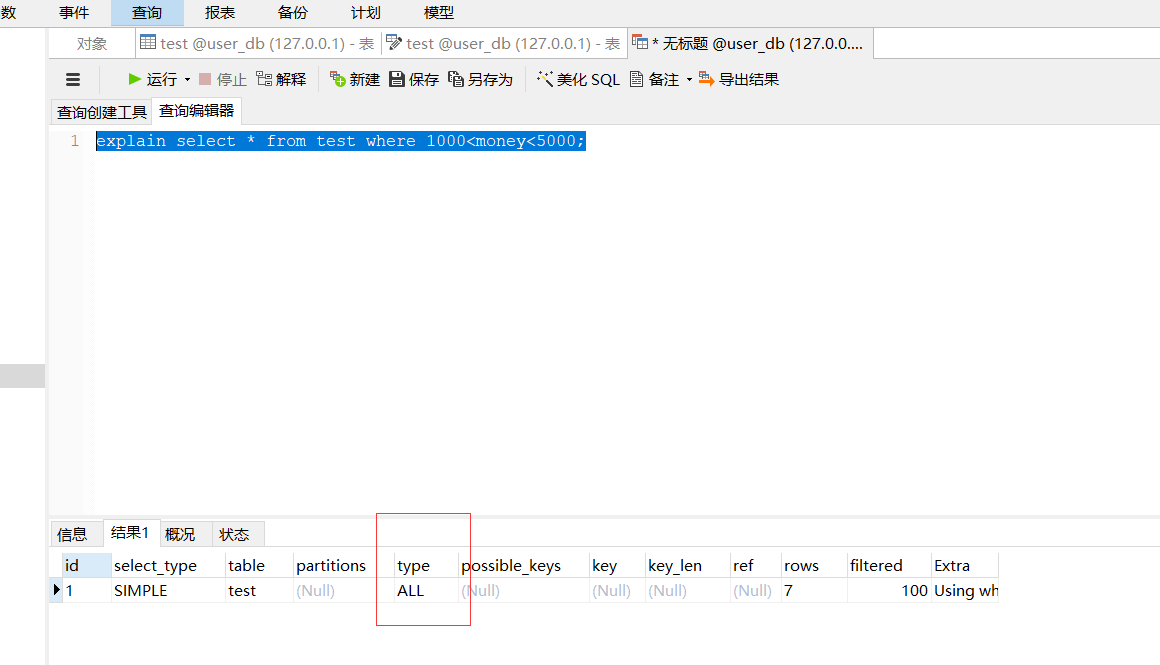Click the Comment (备注) icon
Screen dimensions: 1160x665
click(636, 79)
